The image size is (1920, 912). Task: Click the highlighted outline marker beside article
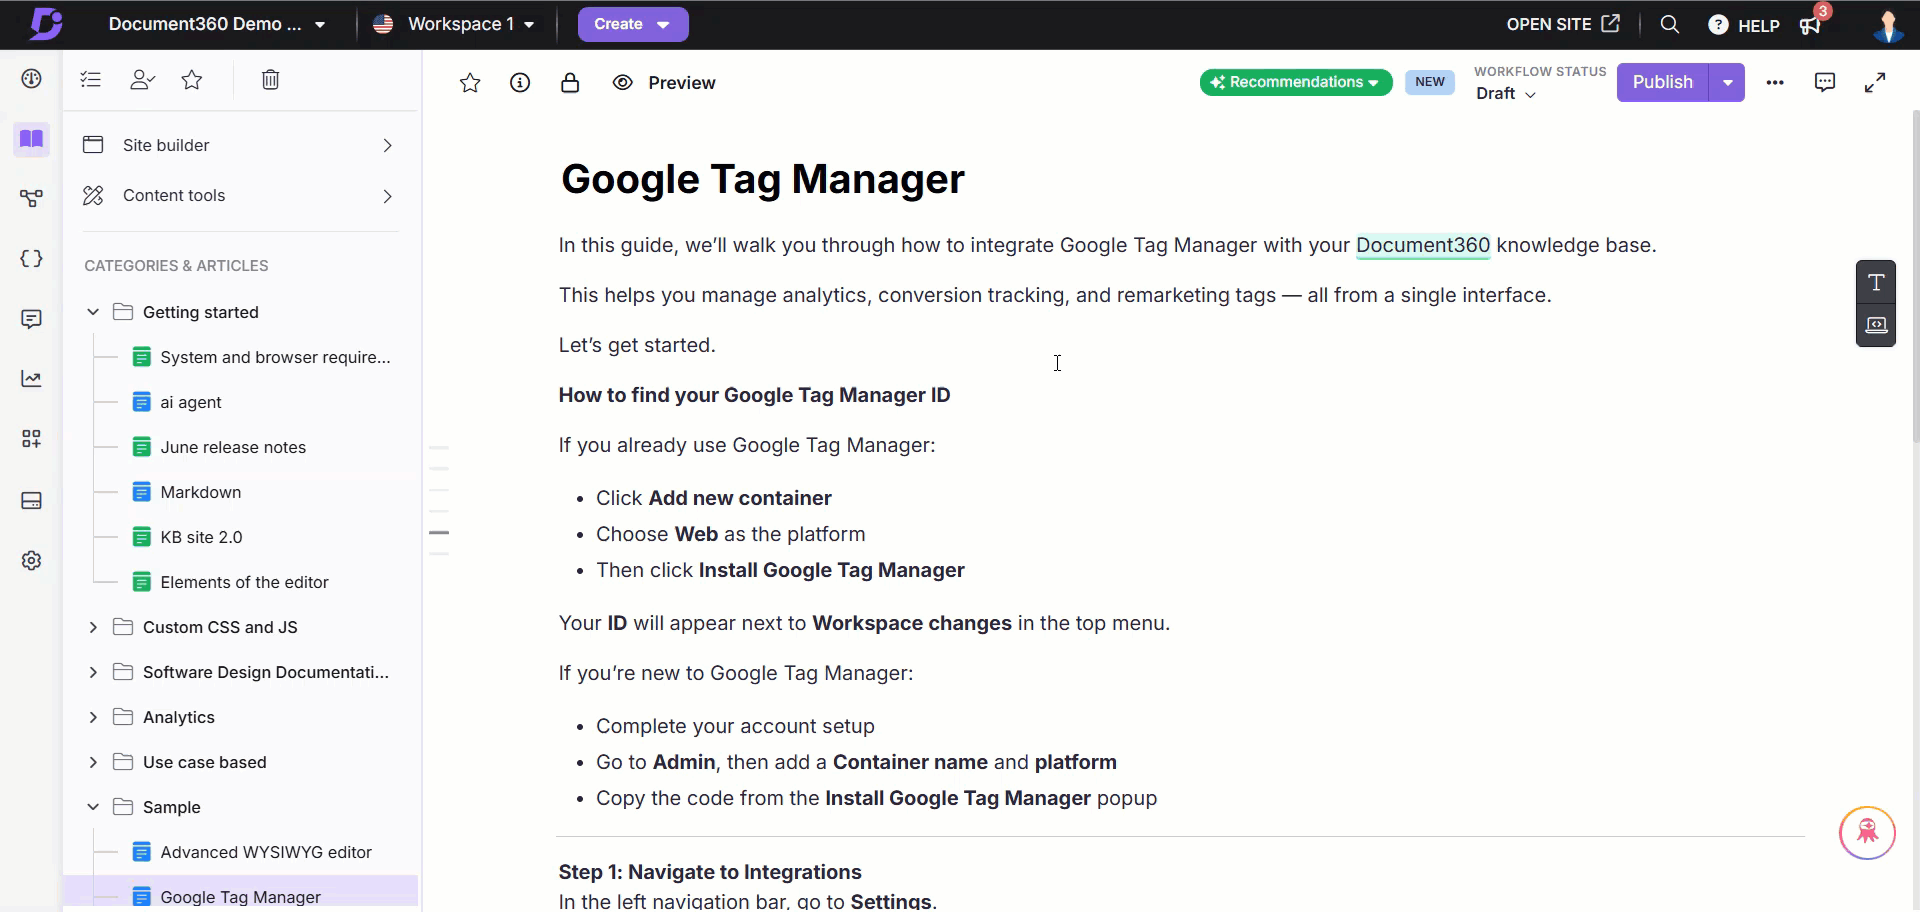(x=439, y=533)
